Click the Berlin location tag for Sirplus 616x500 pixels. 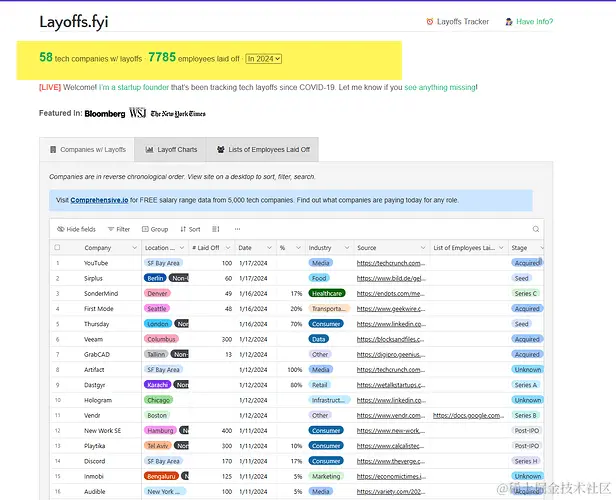[x=155, y=278]
